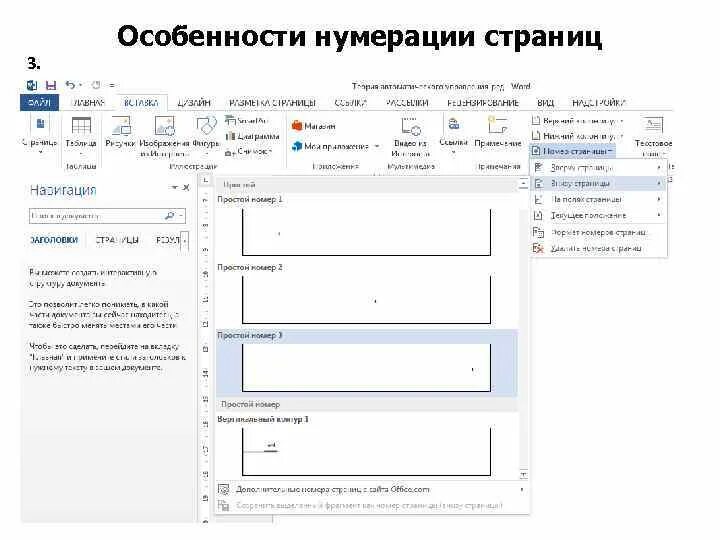Open the Страницы pages button in ribbon
720x540 pixels.
[x=40, y=135]
